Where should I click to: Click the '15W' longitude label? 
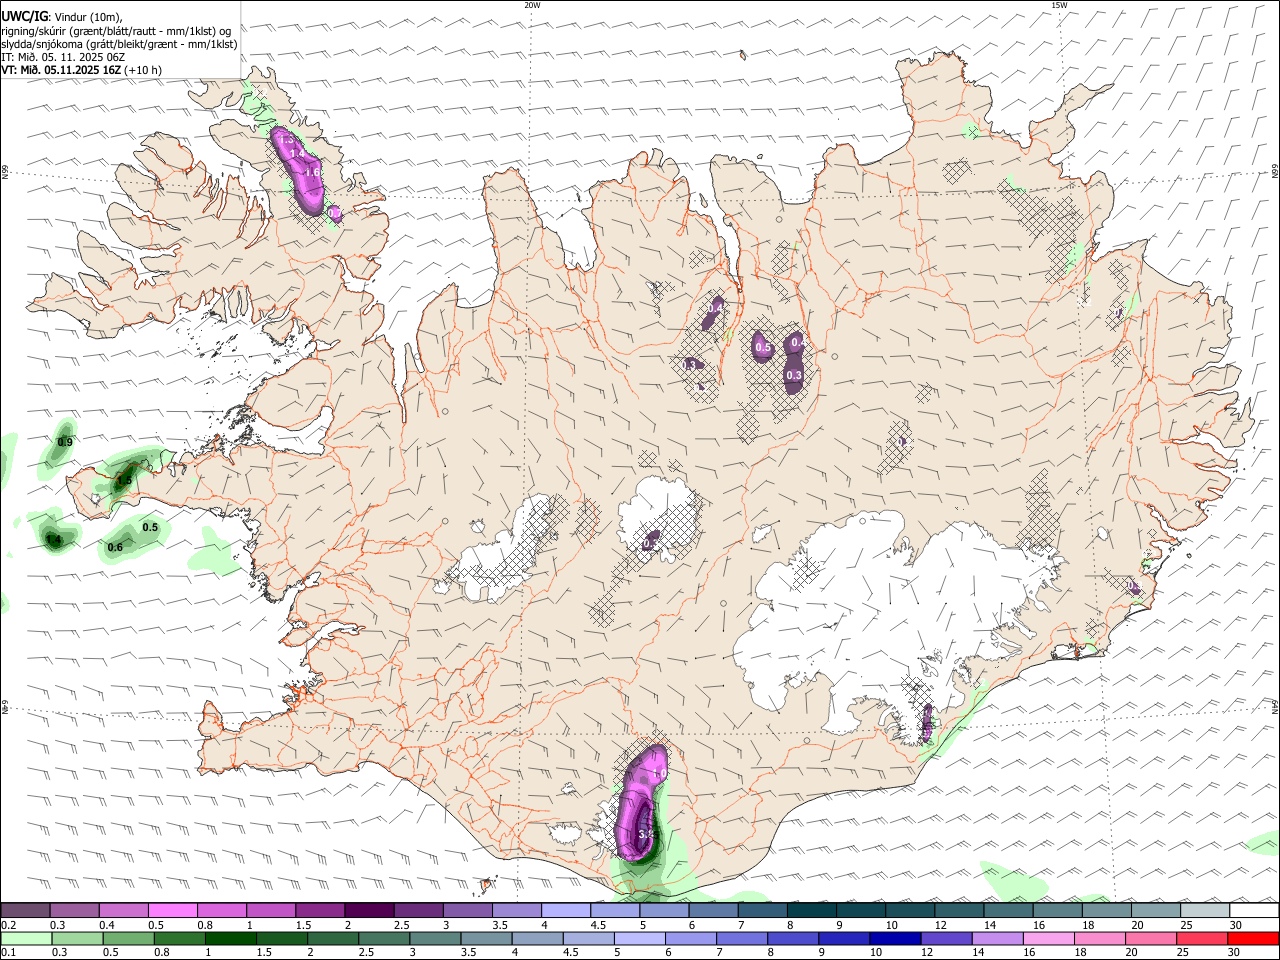pyautogui.click(x=1059, y=5)
